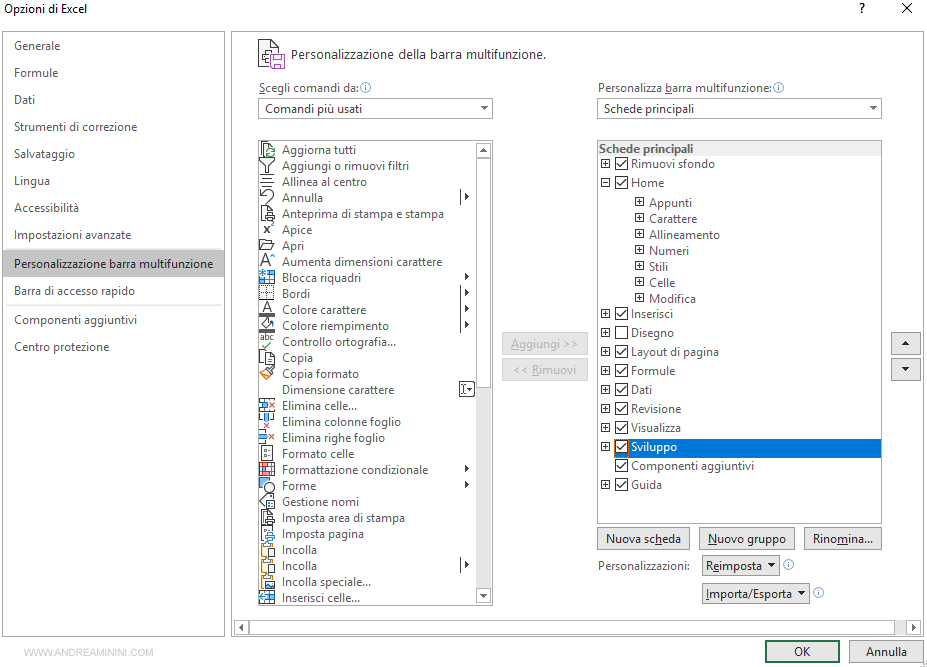
Task: Expand the Appunti group
Action: coord(640,202)
